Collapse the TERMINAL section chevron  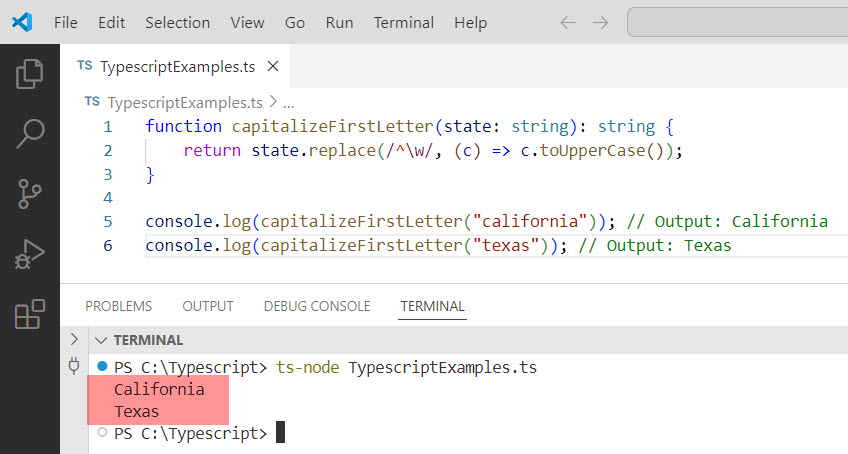pos(101,340)
